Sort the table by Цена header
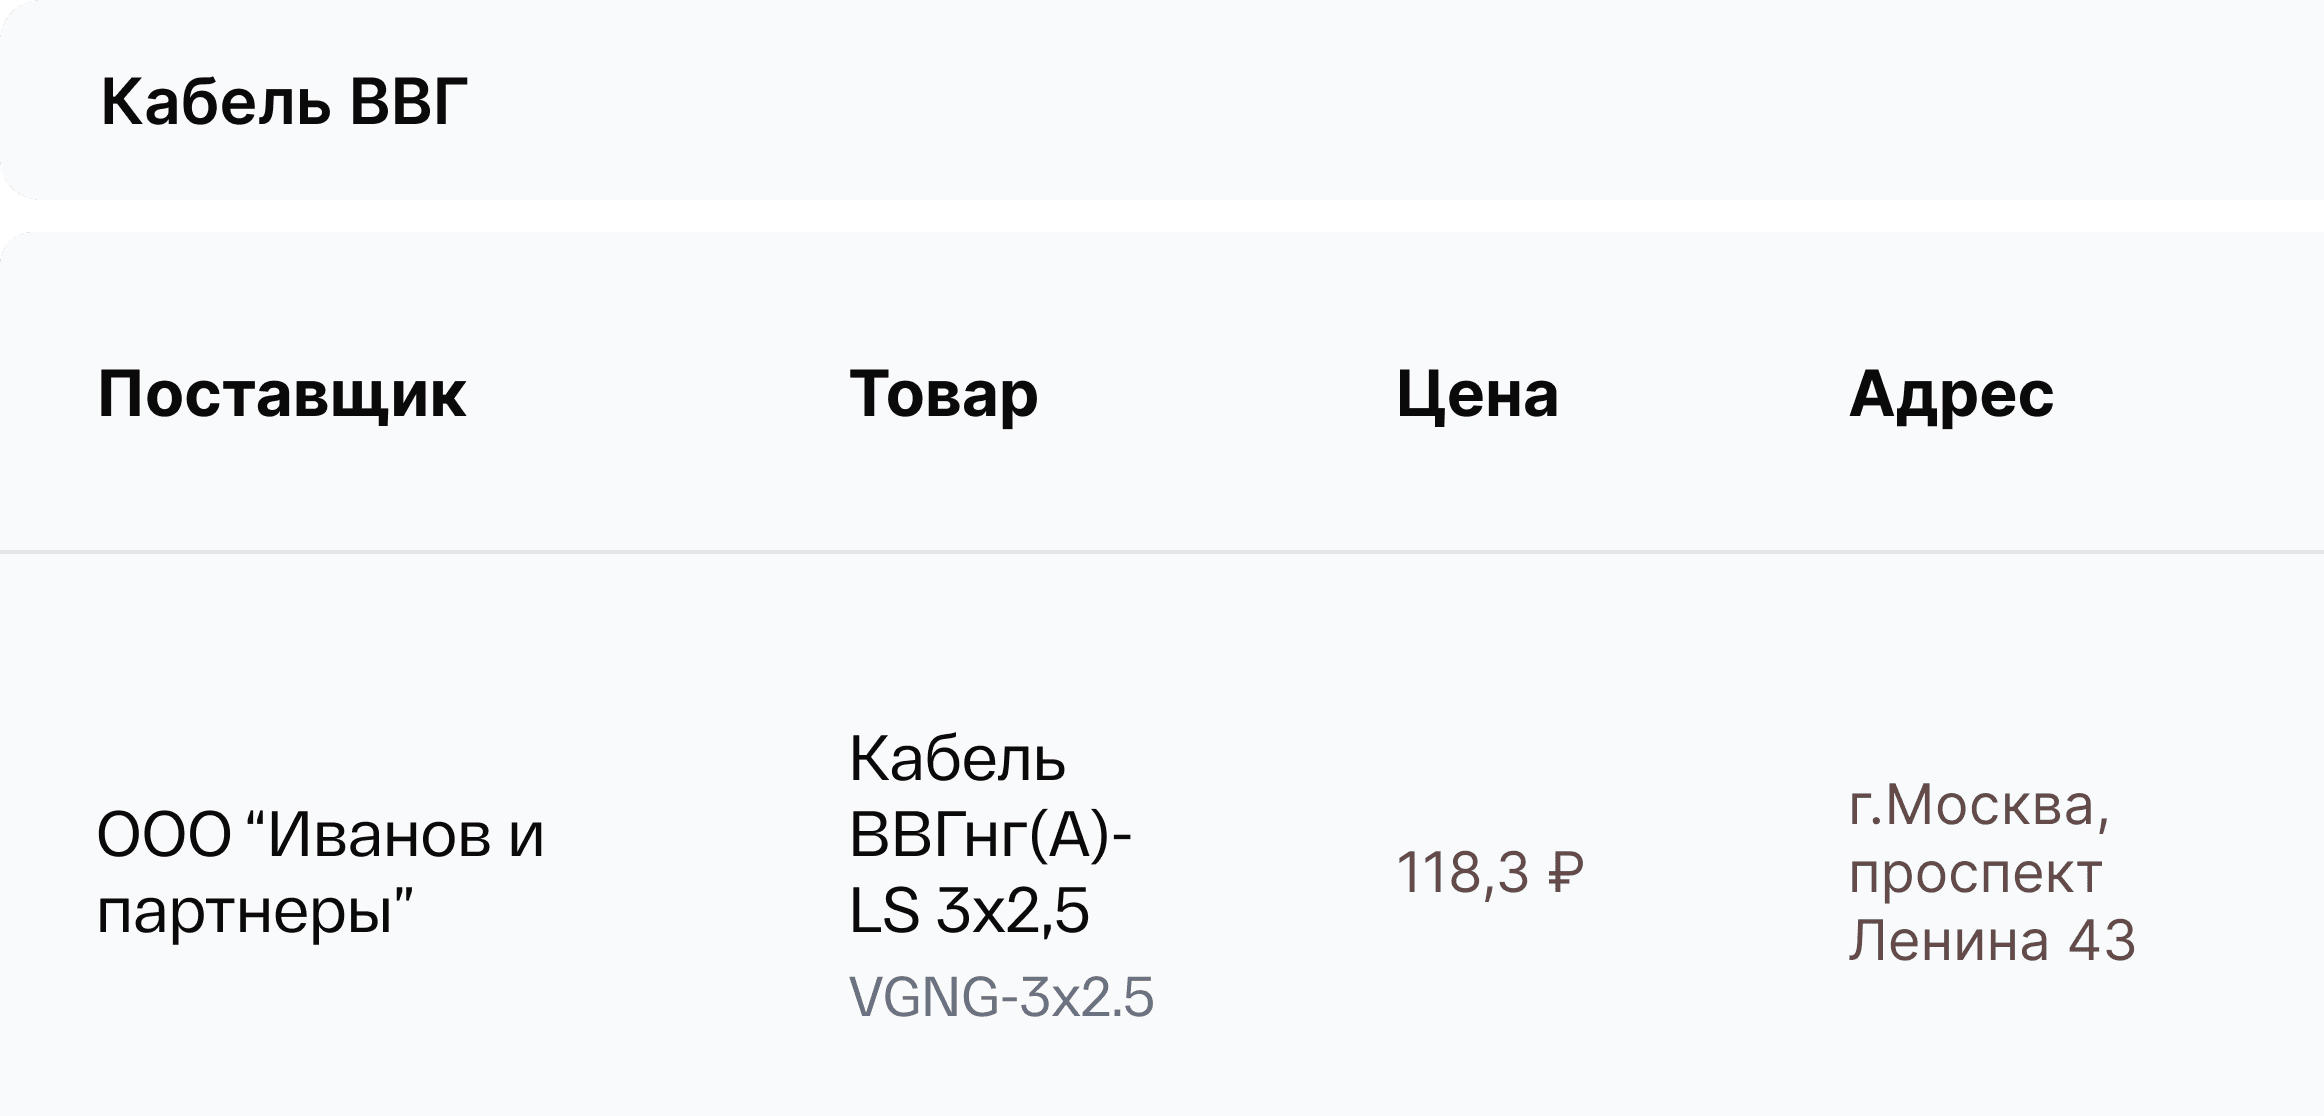Image resolution: width=2324 pixels, height=1116 pixels. pos(1477,394)
